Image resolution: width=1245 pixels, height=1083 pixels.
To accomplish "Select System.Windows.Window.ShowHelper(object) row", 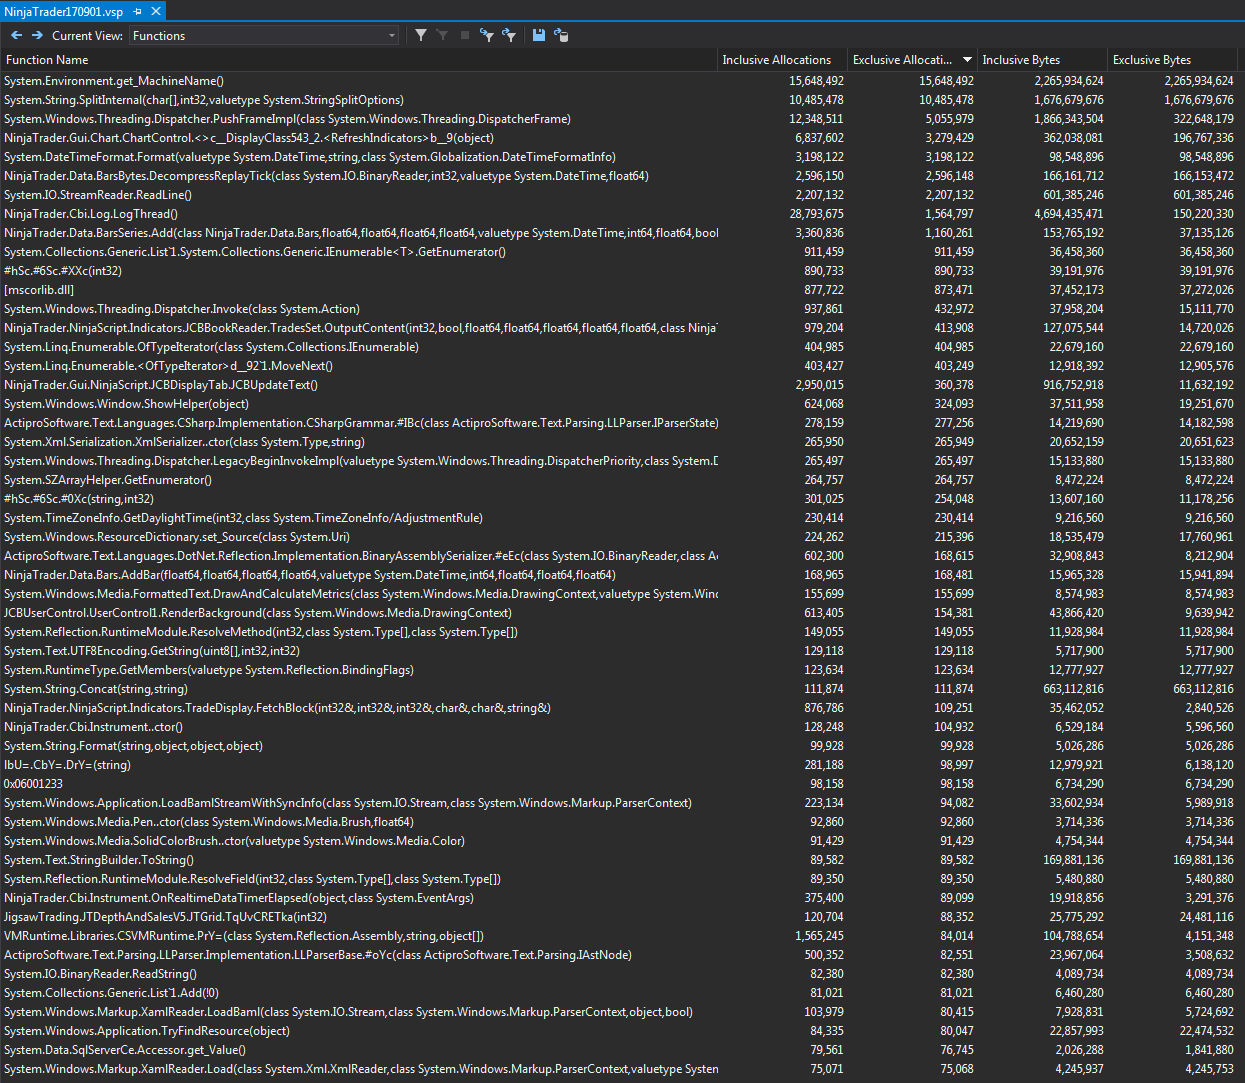I will tap(620, 404).
